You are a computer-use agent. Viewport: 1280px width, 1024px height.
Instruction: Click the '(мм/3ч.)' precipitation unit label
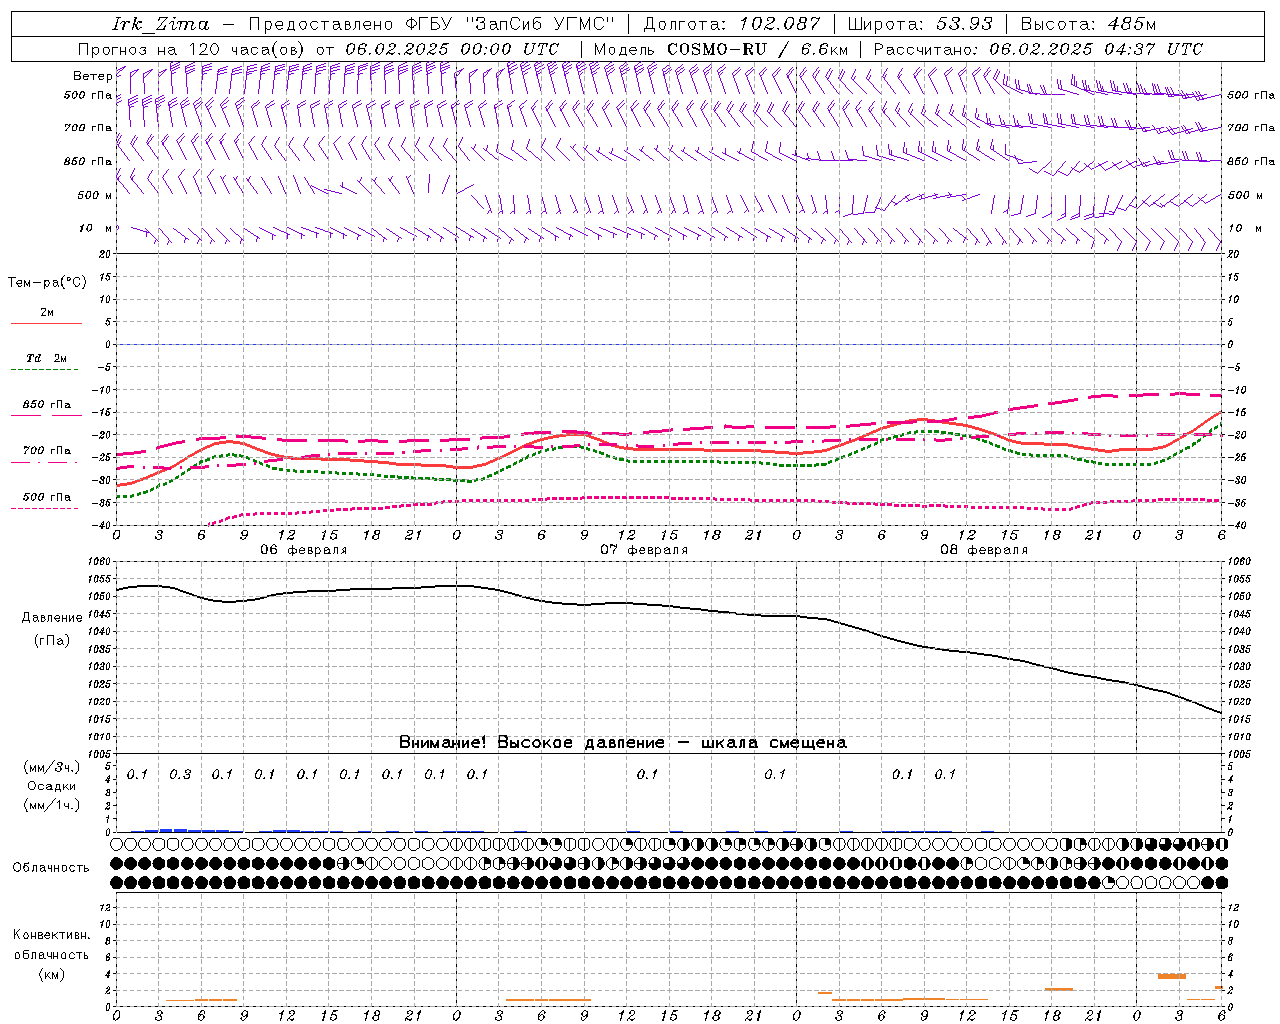tap(52, 767)
